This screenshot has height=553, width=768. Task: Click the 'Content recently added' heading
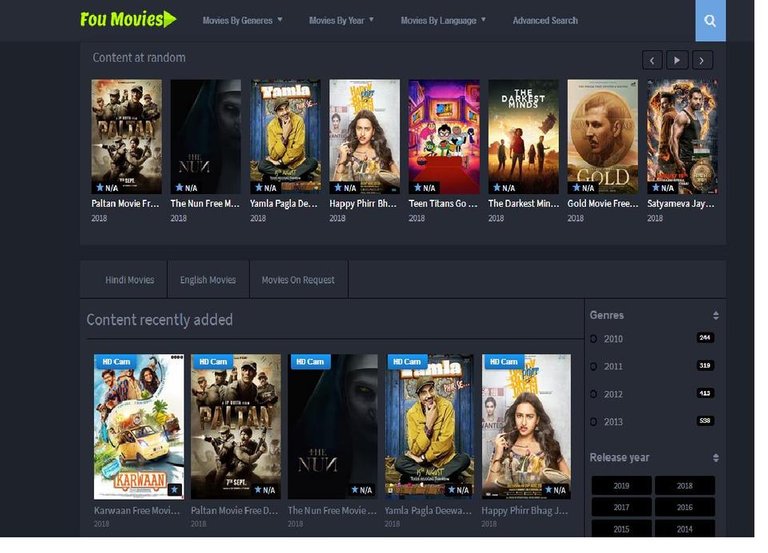[160, 320]
